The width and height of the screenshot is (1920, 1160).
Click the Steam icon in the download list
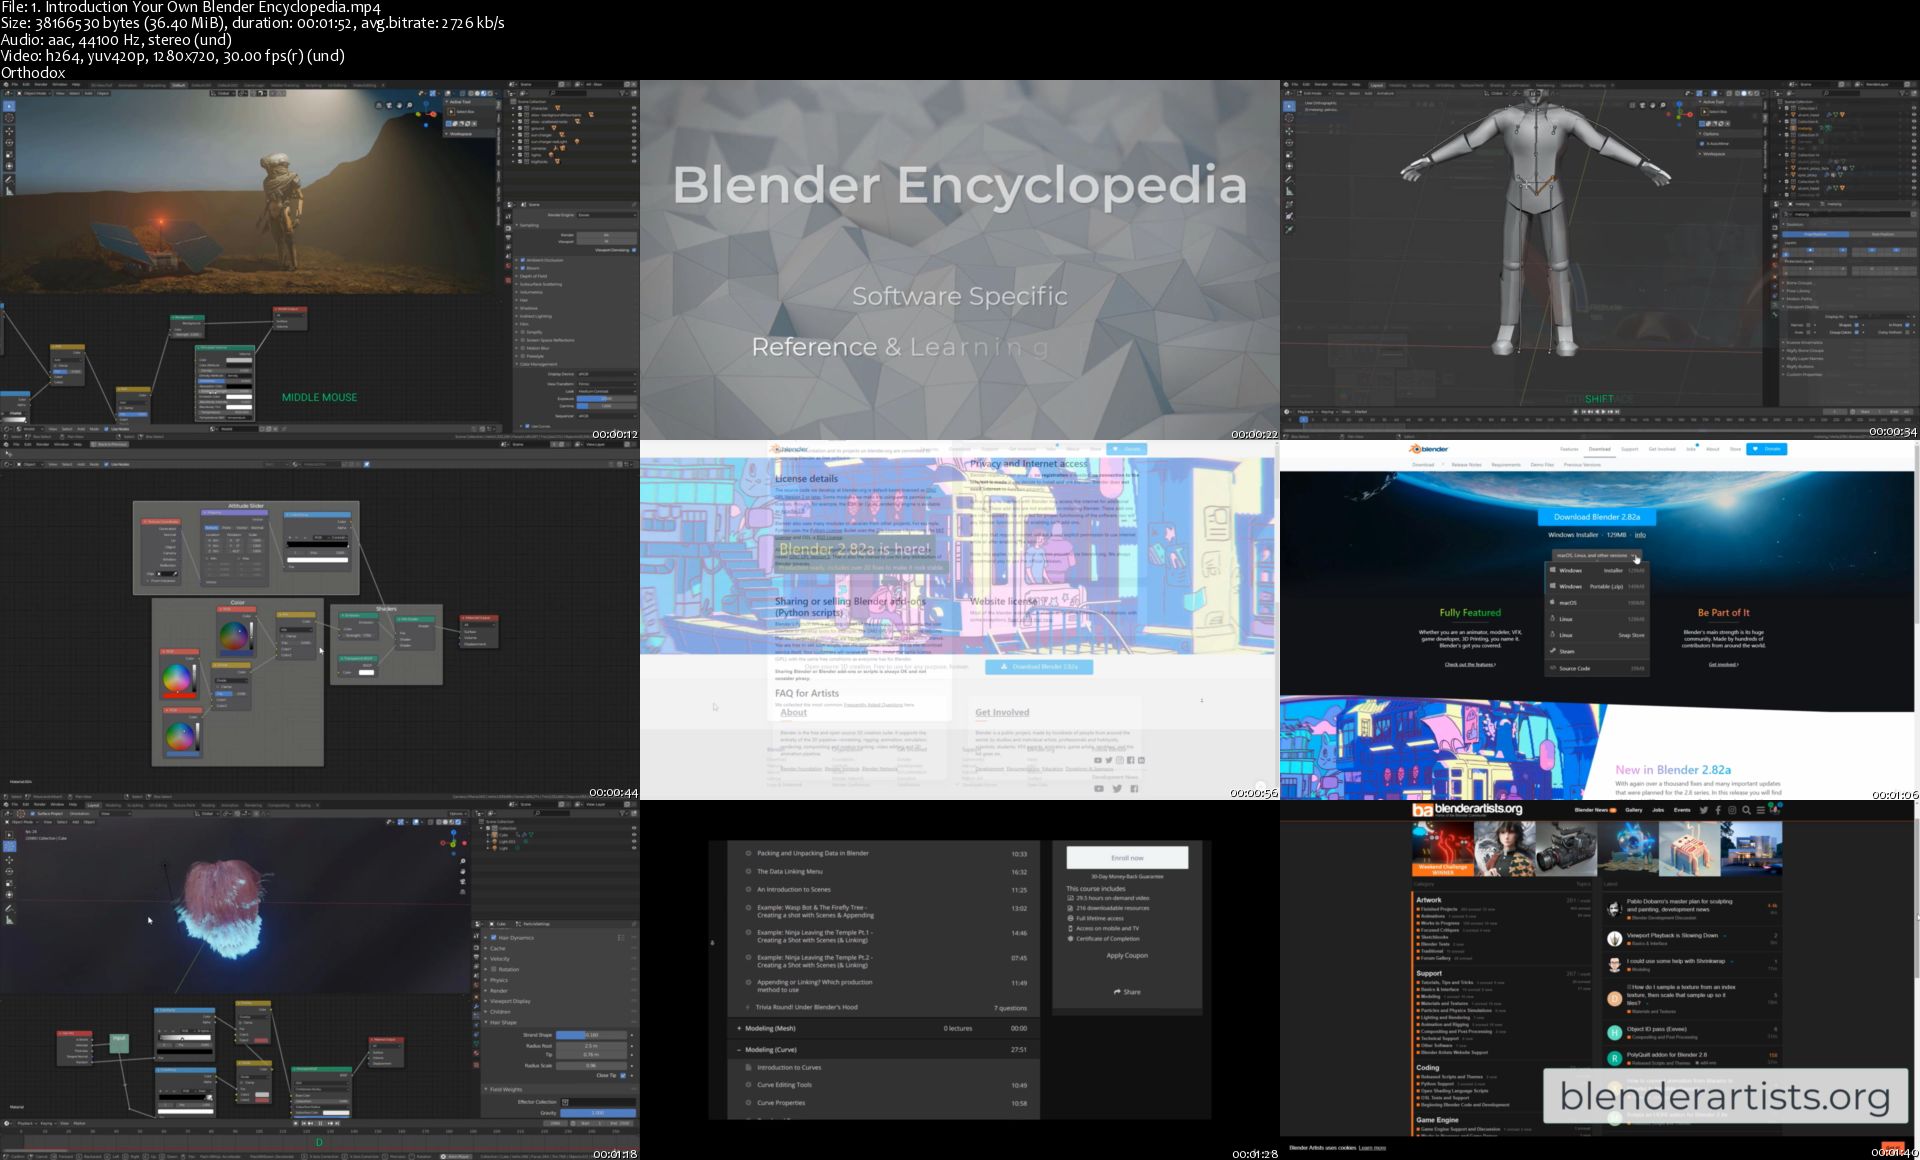tap(1553, 651)
